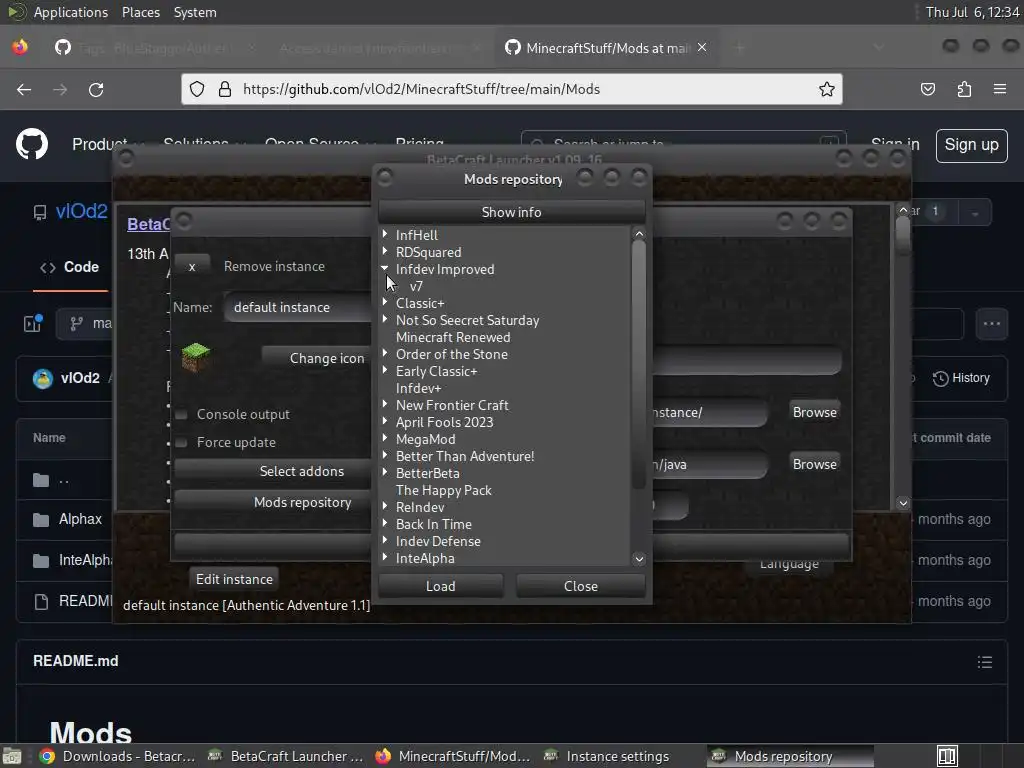This screenshot has height=768, width=1024.
Task: Bookmark this page with the star
Action: [x=827, y=89]
